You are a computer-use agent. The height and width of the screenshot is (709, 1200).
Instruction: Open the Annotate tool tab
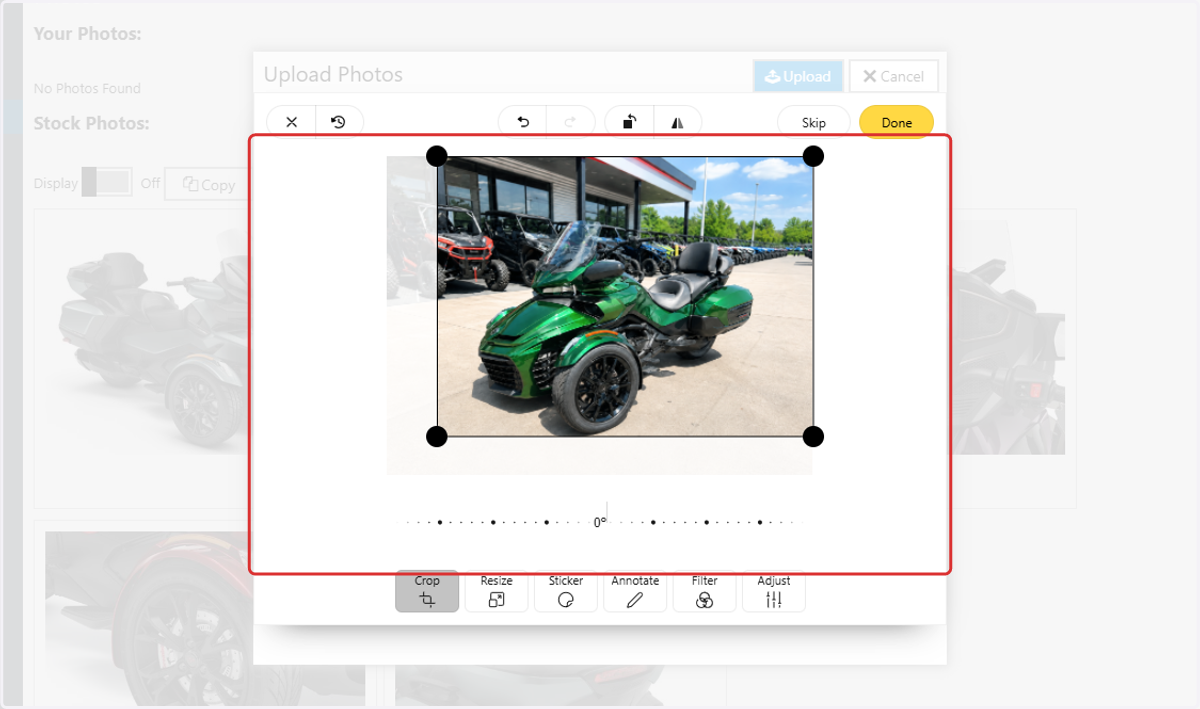pos(635,591)
